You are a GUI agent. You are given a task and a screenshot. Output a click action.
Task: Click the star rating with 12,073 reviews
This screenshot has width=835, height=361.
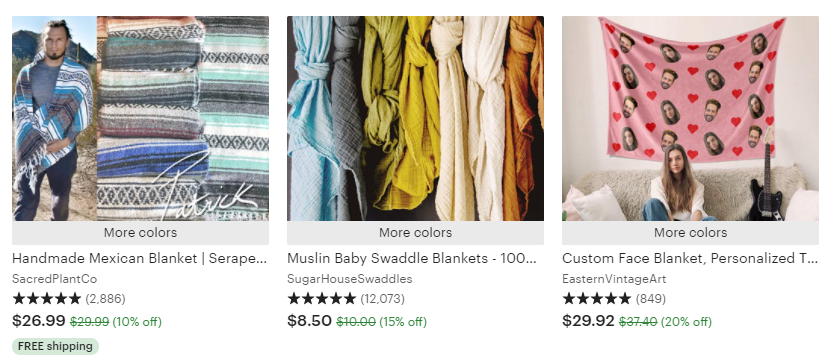(346, 299)
